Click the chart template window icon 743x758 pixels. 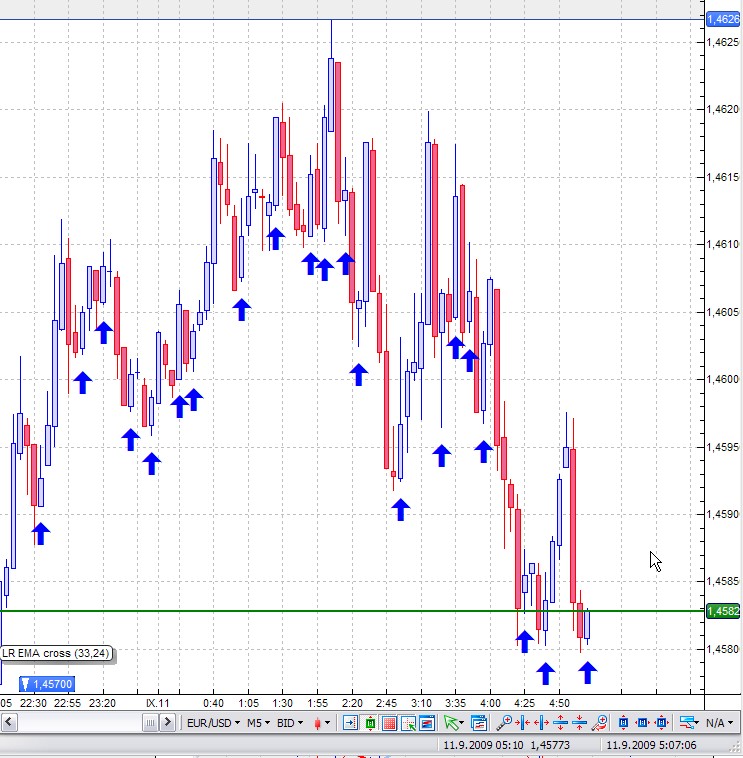(x=478, y=722)
